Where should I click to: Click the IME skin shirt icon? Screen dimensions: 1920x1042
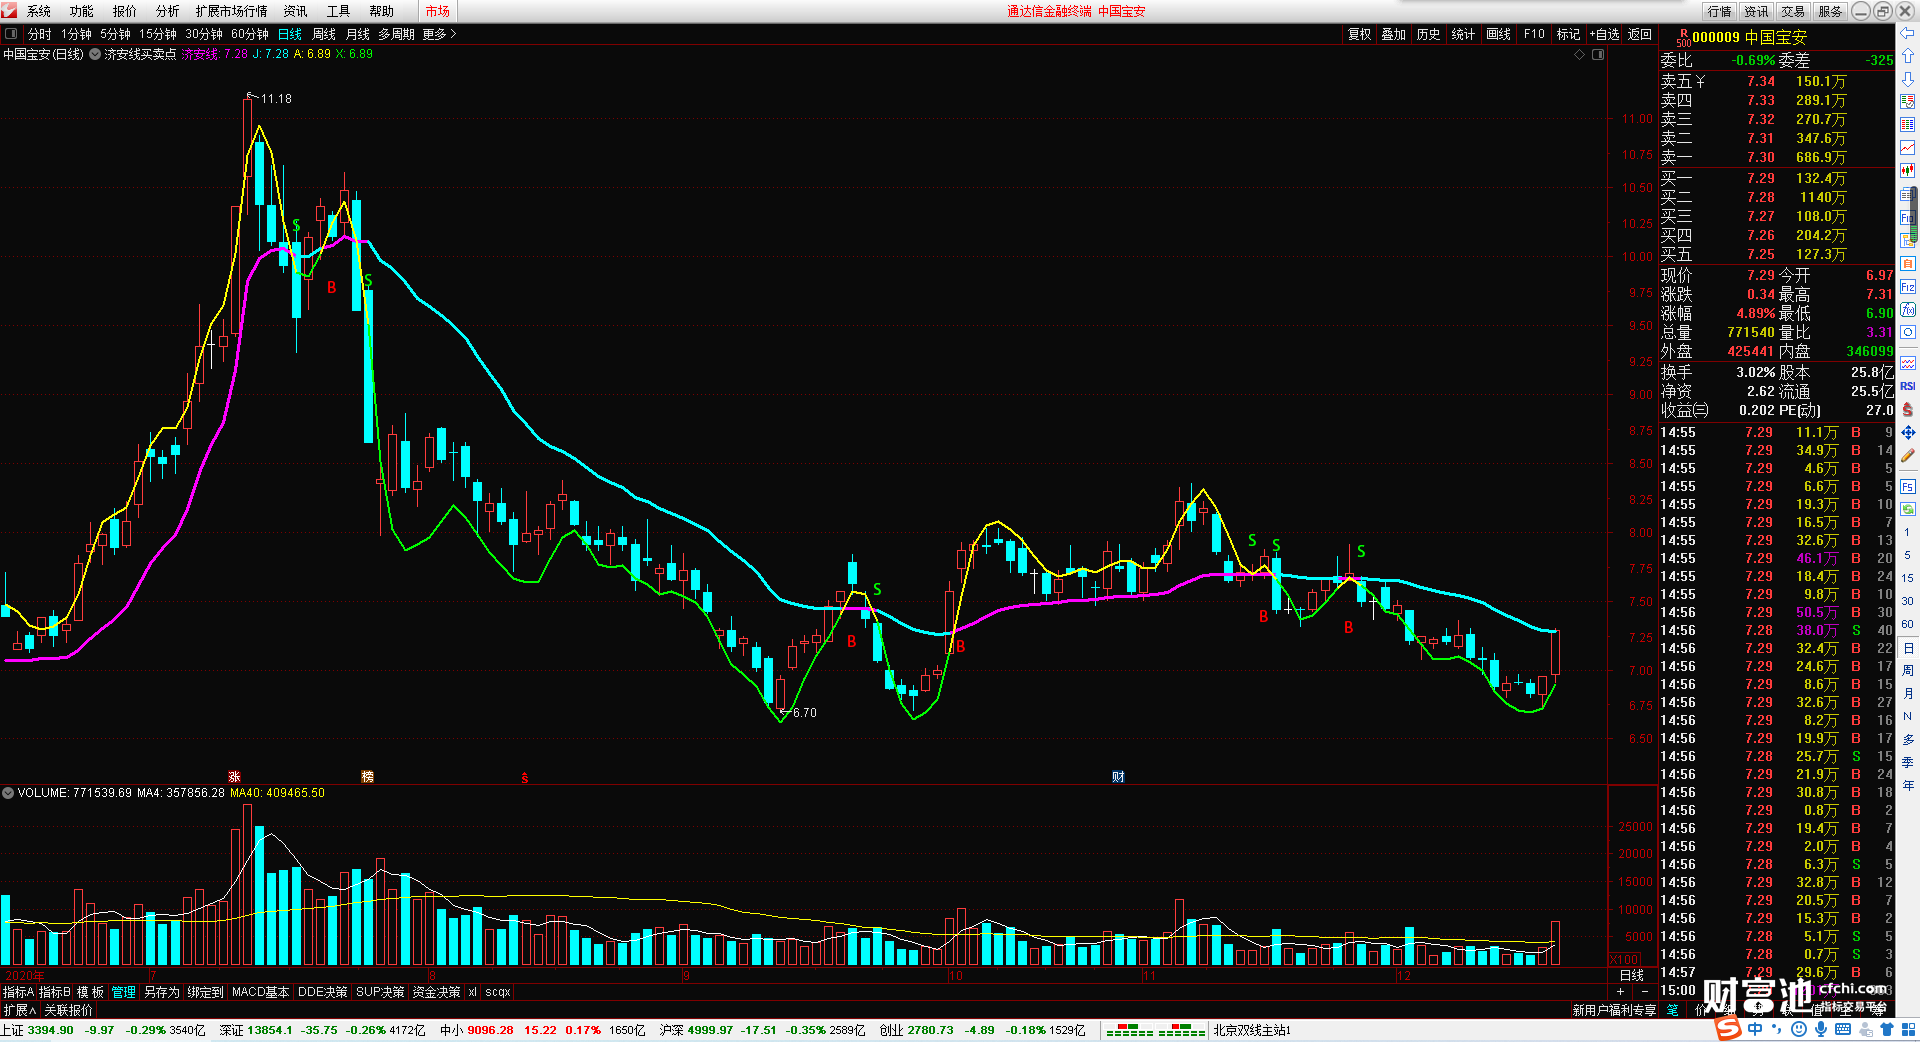[1887, 1029]
